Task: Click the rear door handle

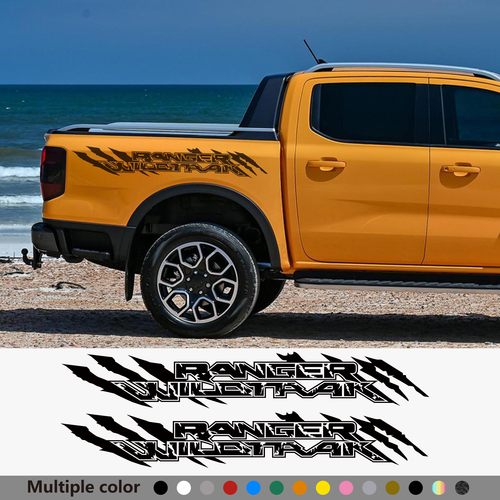Action: click(x=326, y=165)
